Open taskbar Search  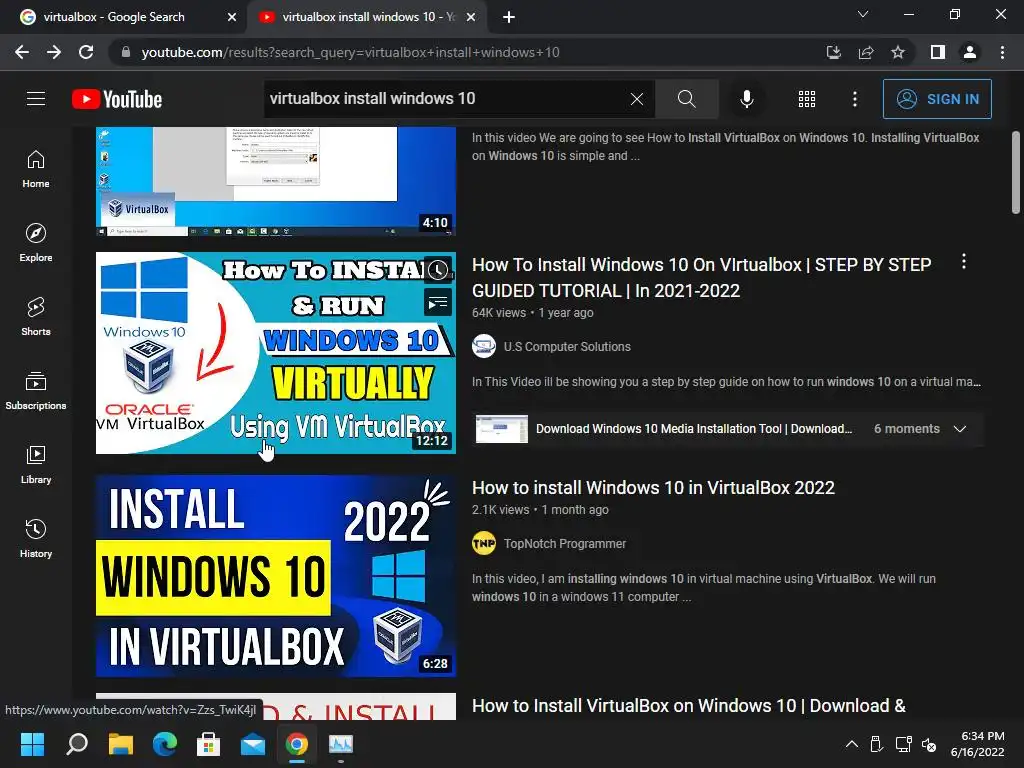[x=77, y=744]
